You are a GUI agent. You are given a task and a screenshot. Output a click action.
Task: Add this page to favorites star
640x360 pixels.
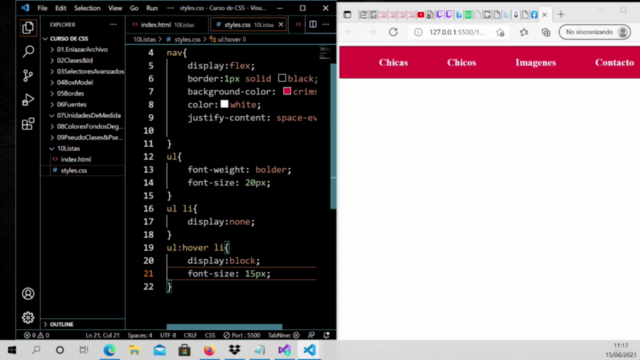point(500,32)
